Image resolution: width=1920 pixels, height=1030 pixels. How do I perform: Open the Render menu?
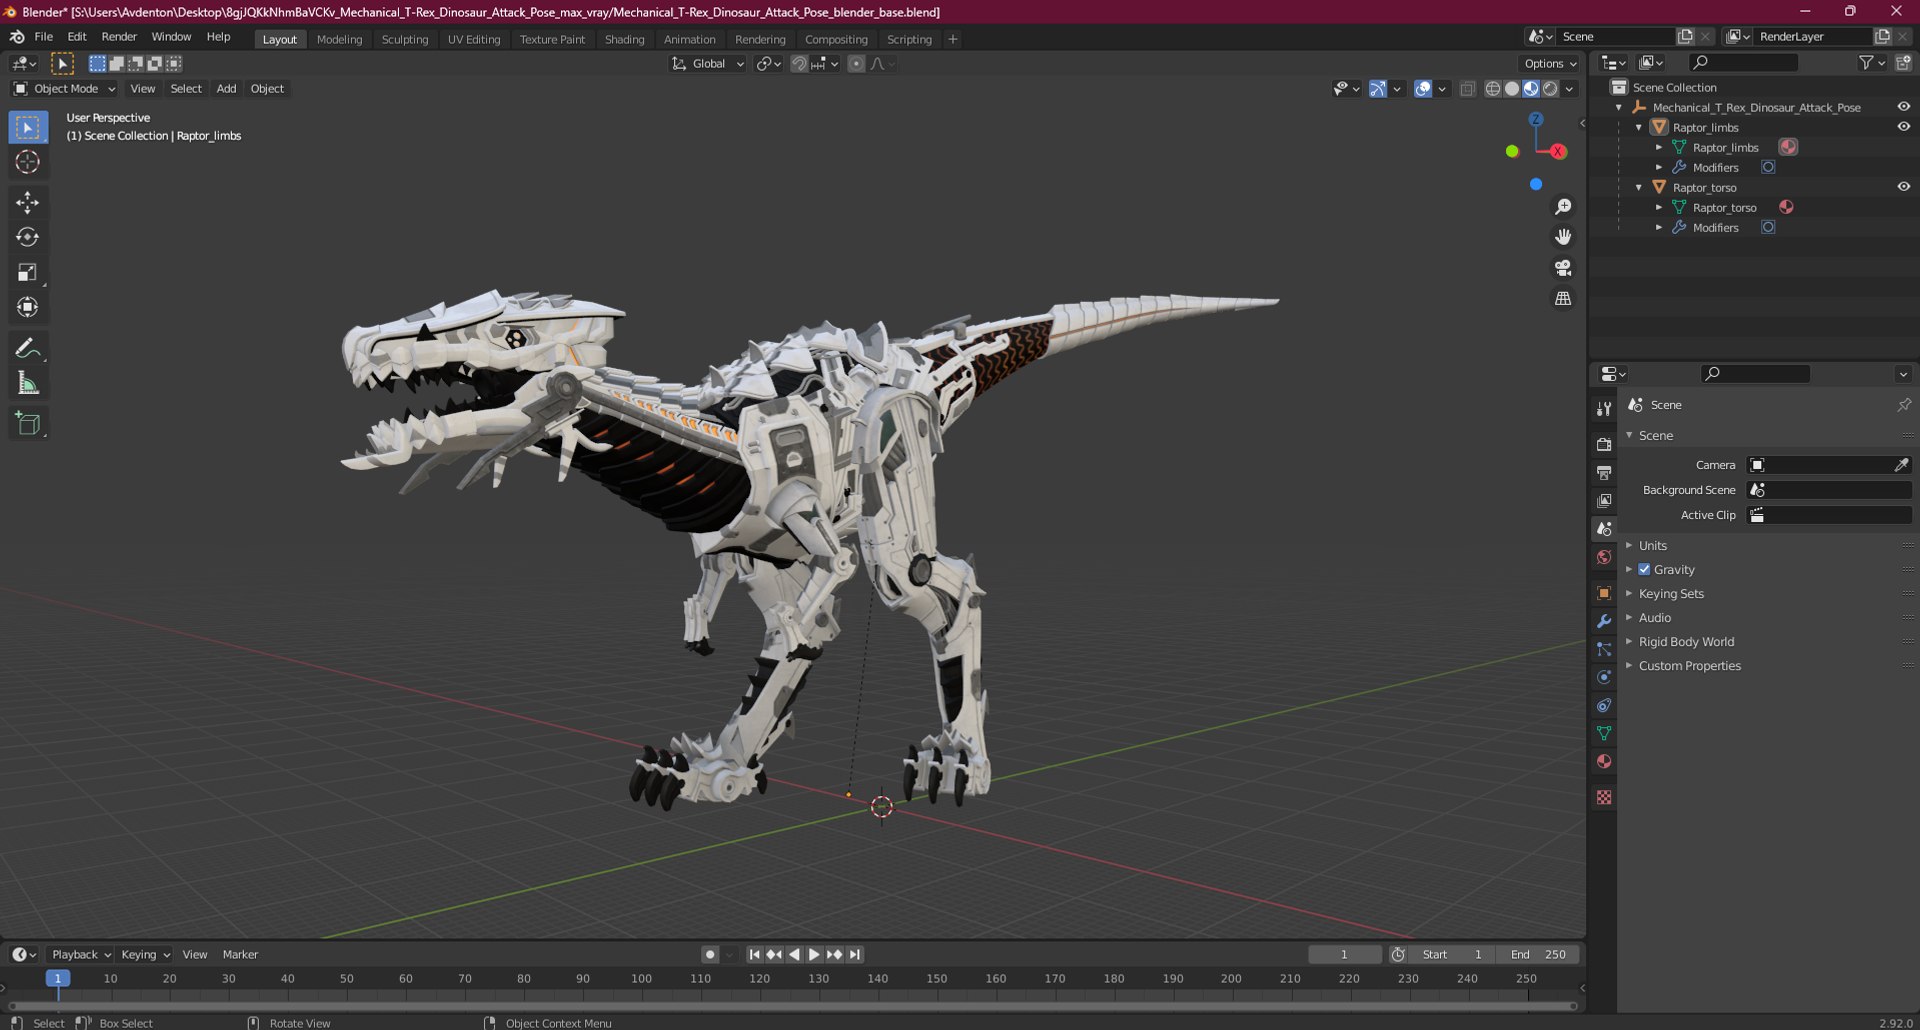[119, 36]
